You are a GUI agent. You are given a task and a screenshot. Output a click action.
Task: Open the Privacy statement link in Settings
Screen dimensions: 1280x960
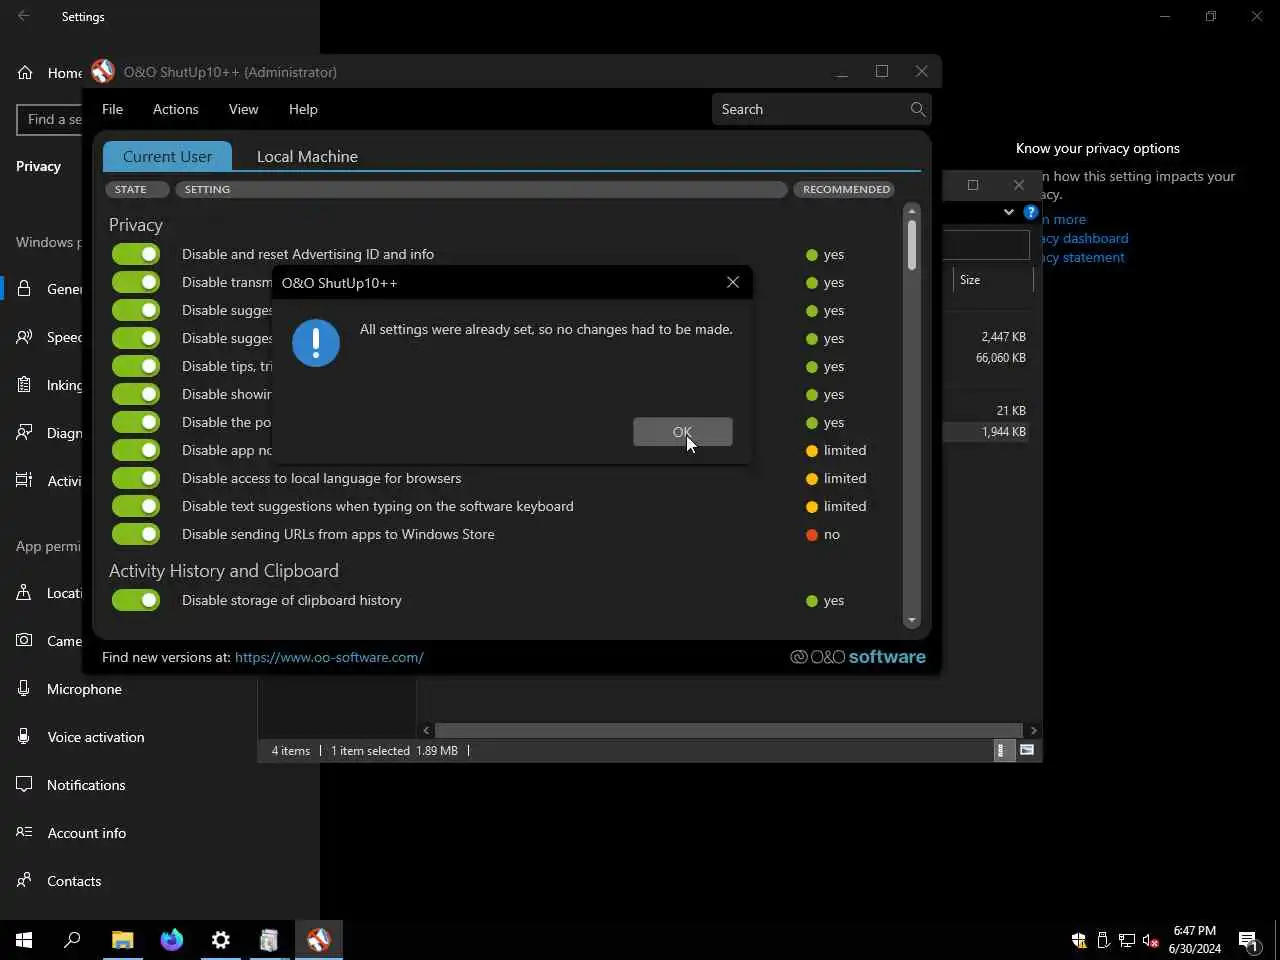pos(1082,257)
